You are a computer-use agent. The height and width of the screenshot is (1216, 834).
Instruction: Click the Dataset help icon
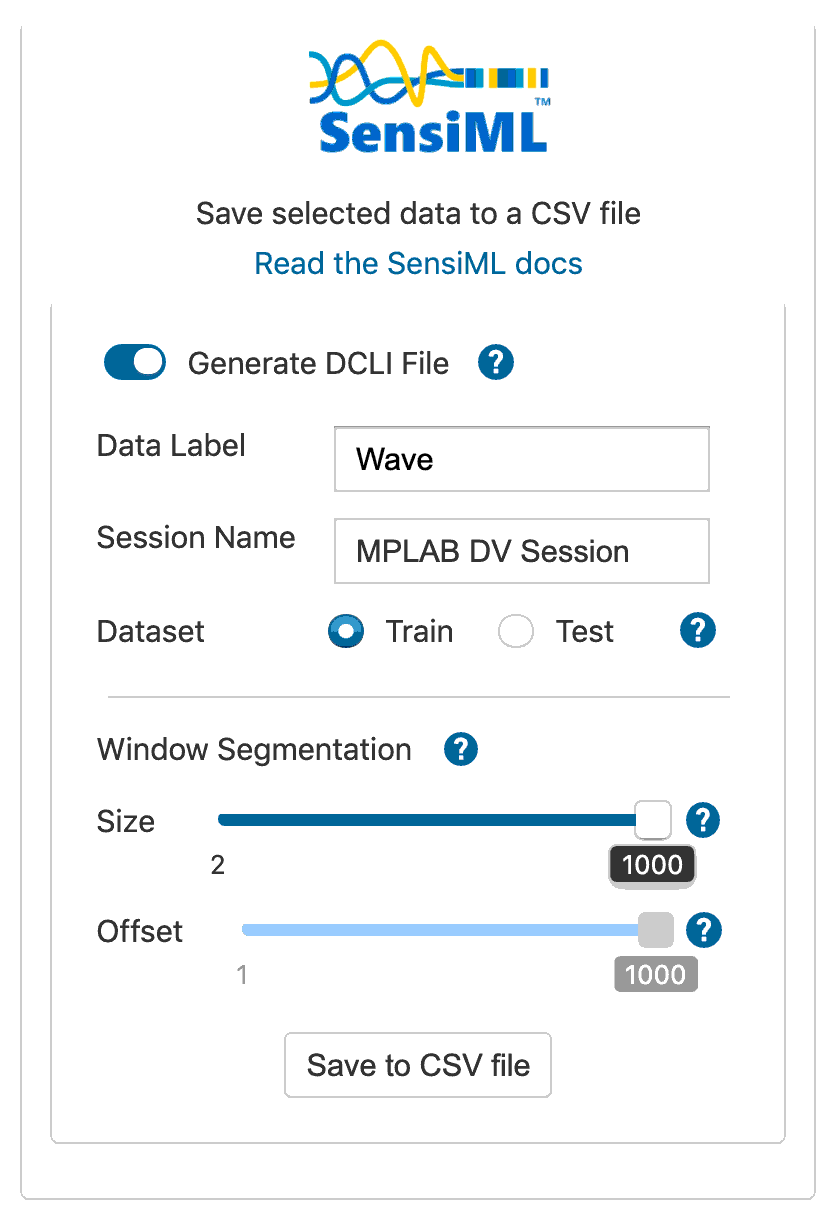[x=697, y=631]
